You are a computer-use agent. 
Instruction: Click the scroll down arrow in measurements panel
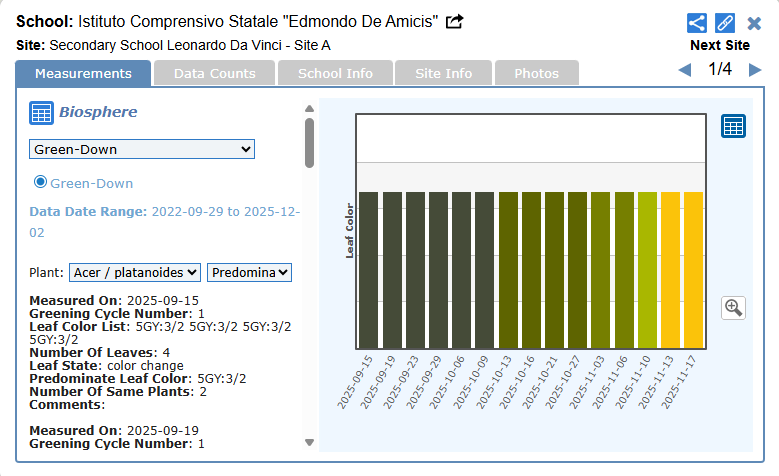[x=309, y=442]
